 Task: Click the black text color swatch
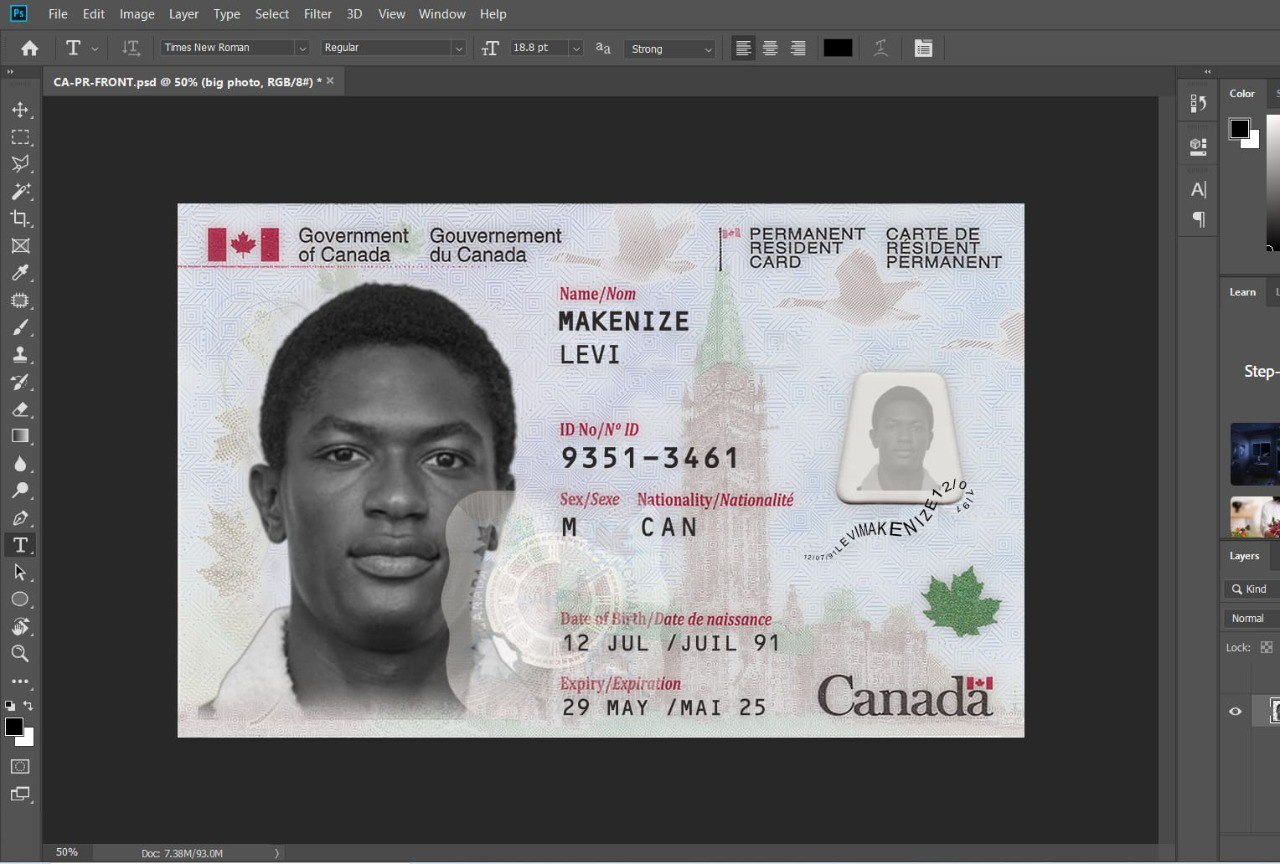tap(837, 48)
